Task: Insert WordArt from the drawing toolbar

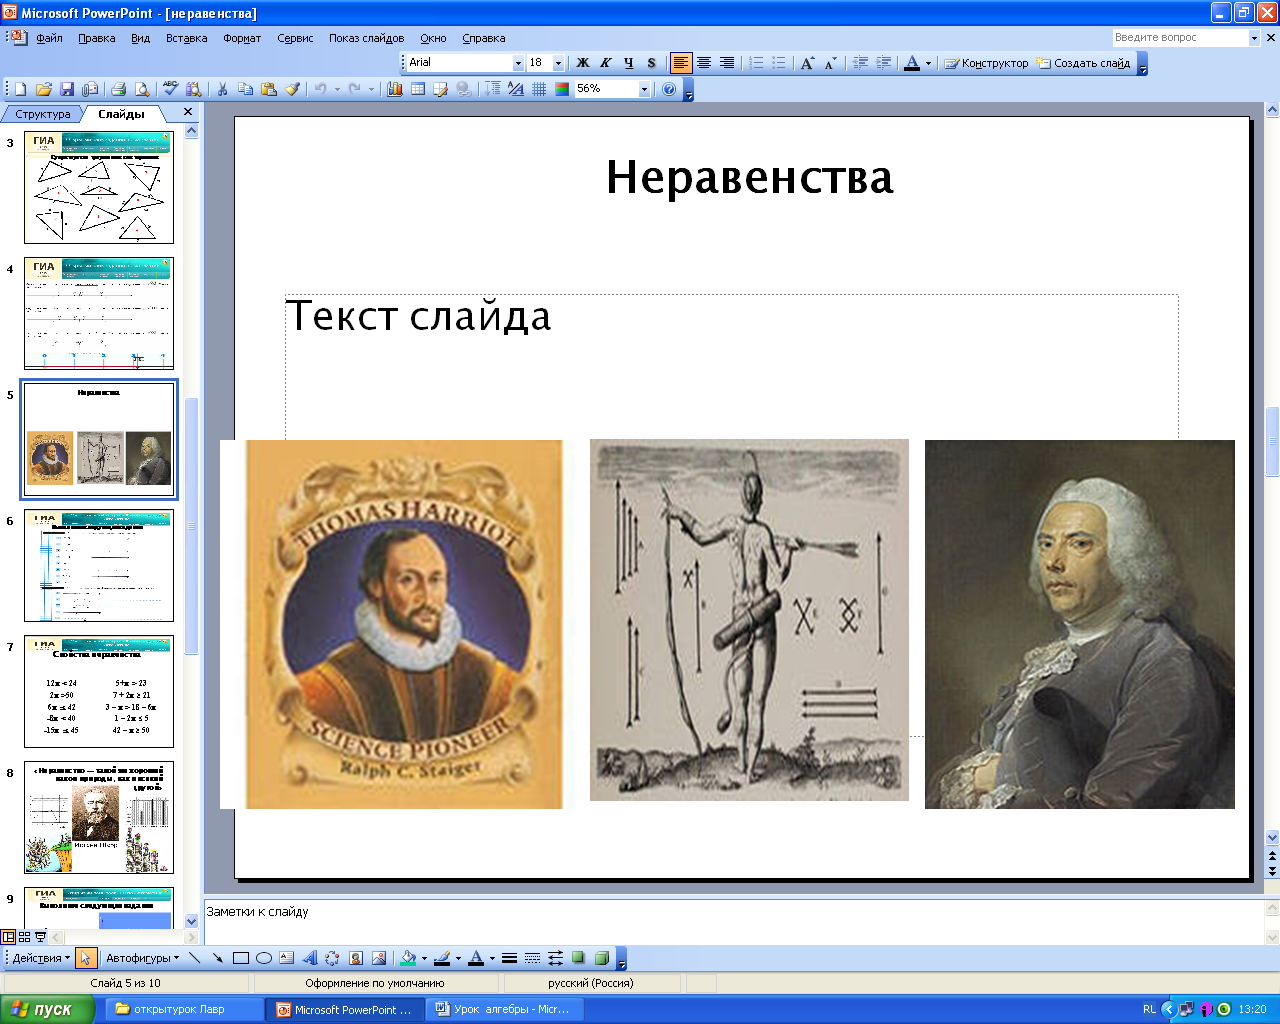Action: tap(310, 958)
